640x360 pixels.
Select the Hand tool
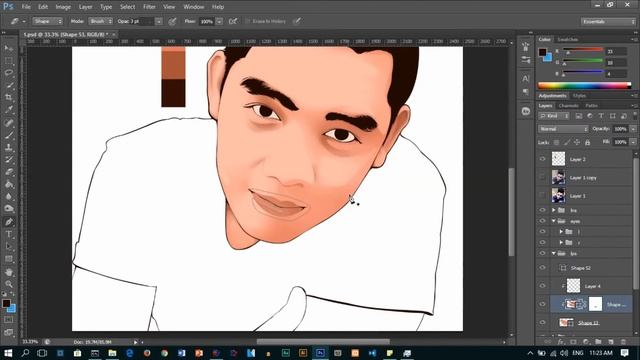[9, 272]
